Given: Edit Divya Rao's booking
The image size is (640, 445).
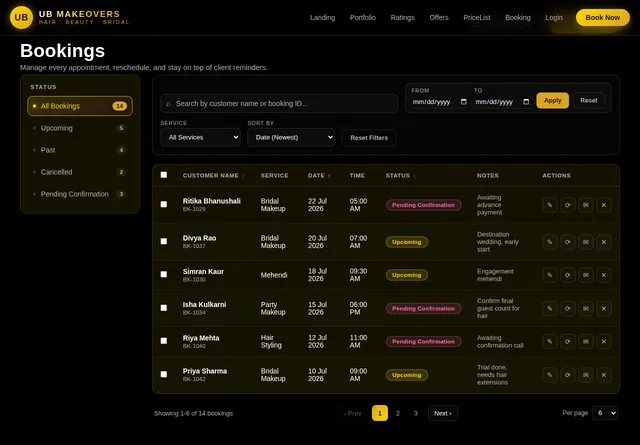Looking at the screenshot, I should [x=550, y=242].
